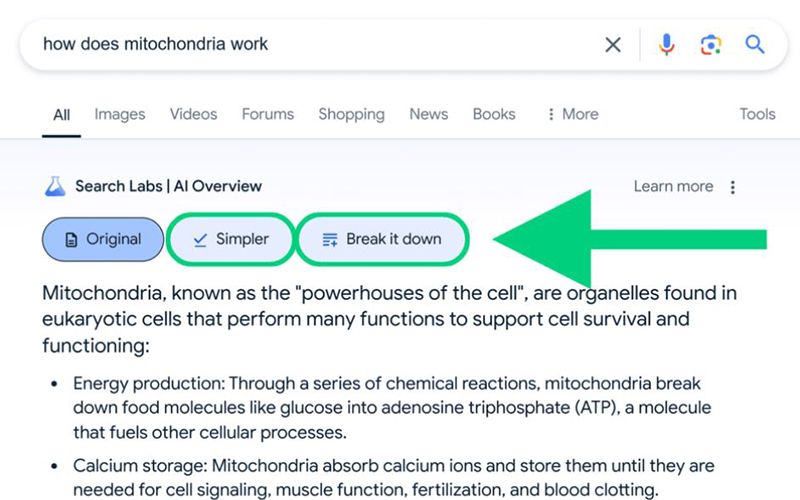800x500 pixels.
Task: Click the Search Labs flask icon
Action: [54, 186]
